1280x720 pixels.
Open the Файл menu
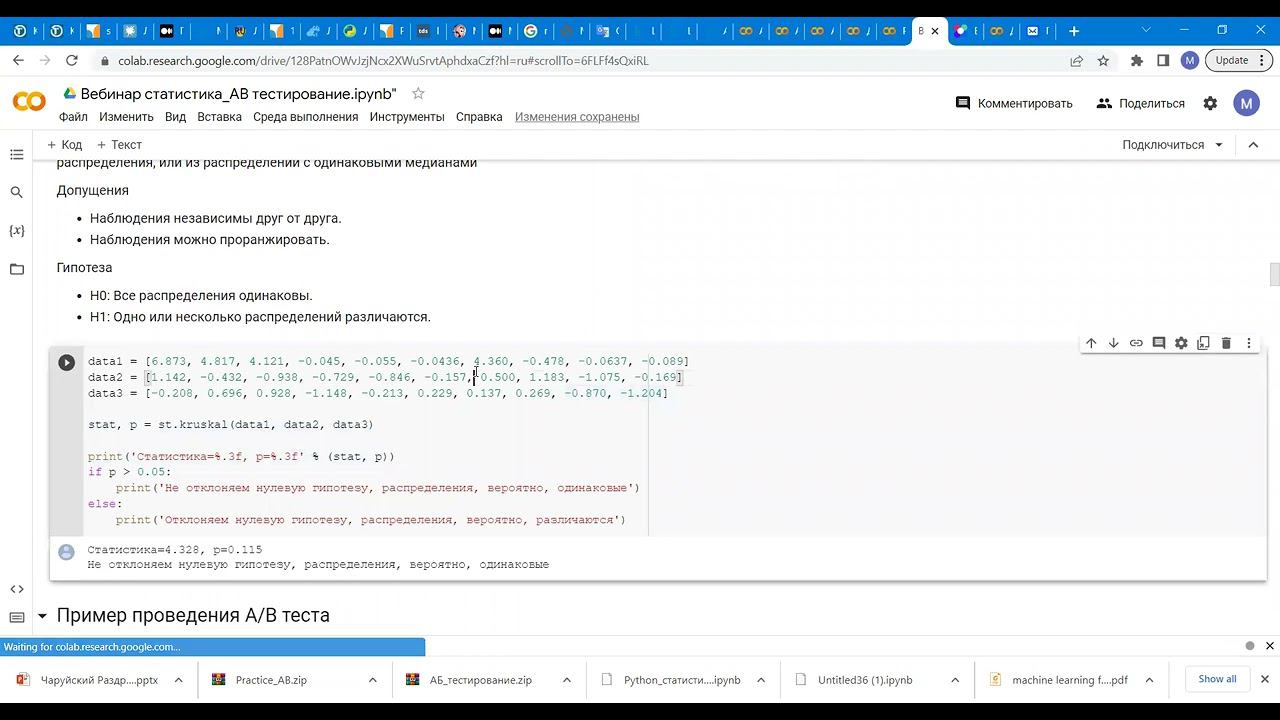pos(73,117)
